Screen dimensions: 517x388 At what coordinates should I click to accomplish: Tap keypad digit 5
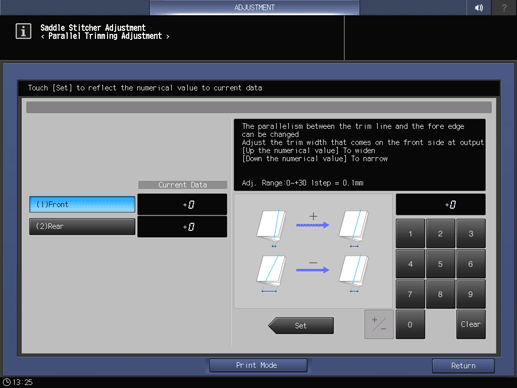[x=440, y=264]
